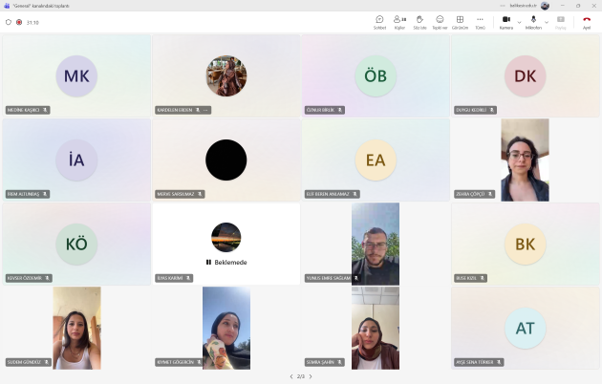
Task: Select the DK avatar tile
Action: pyautogui.click(x=525, y=76)
